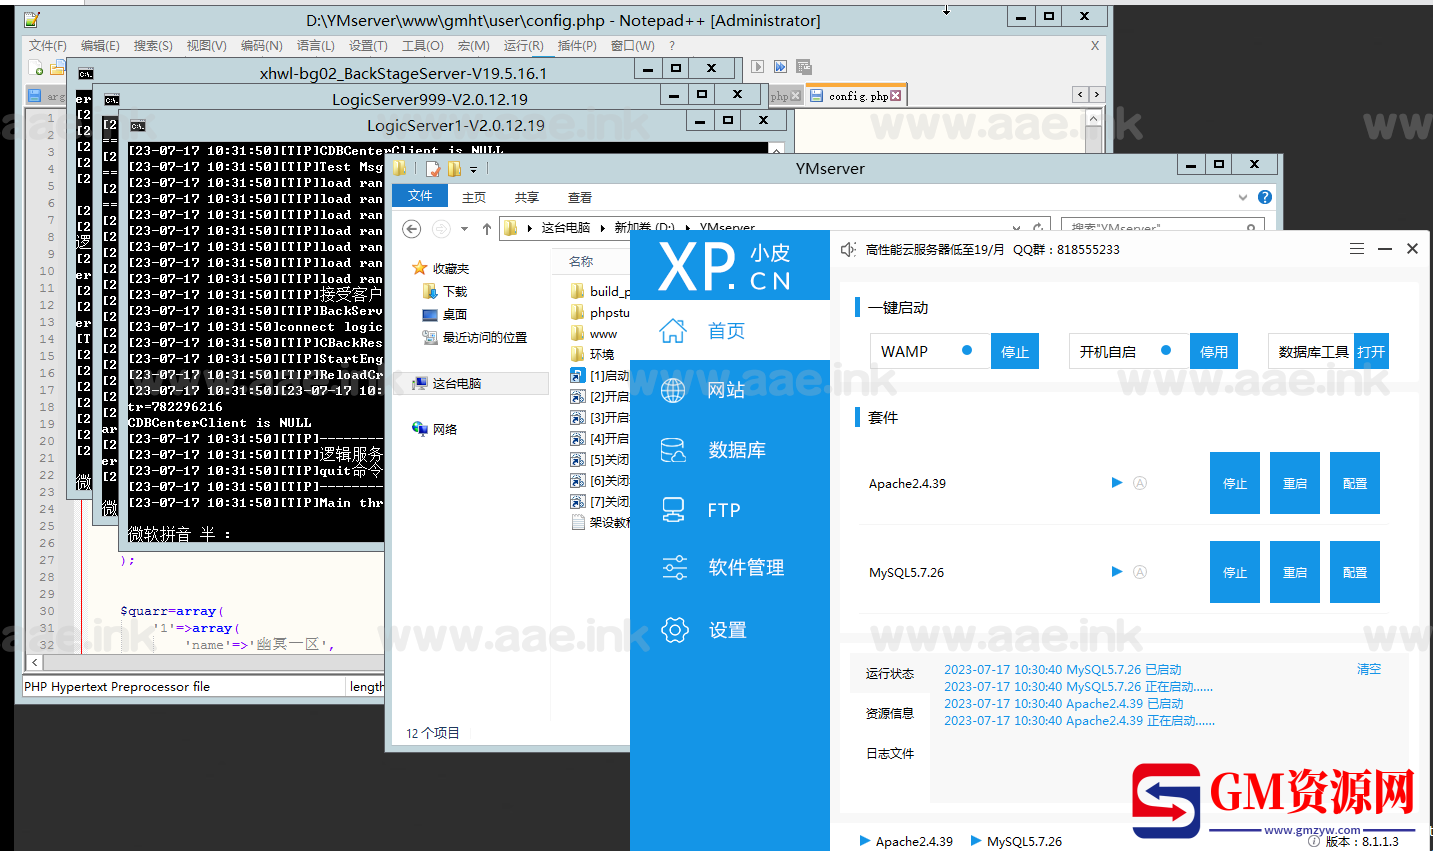This screenshot has height=851, width=1433.
Task: Open the 文件(F) menu in Notepad++
Action: [x=47, y=46]
